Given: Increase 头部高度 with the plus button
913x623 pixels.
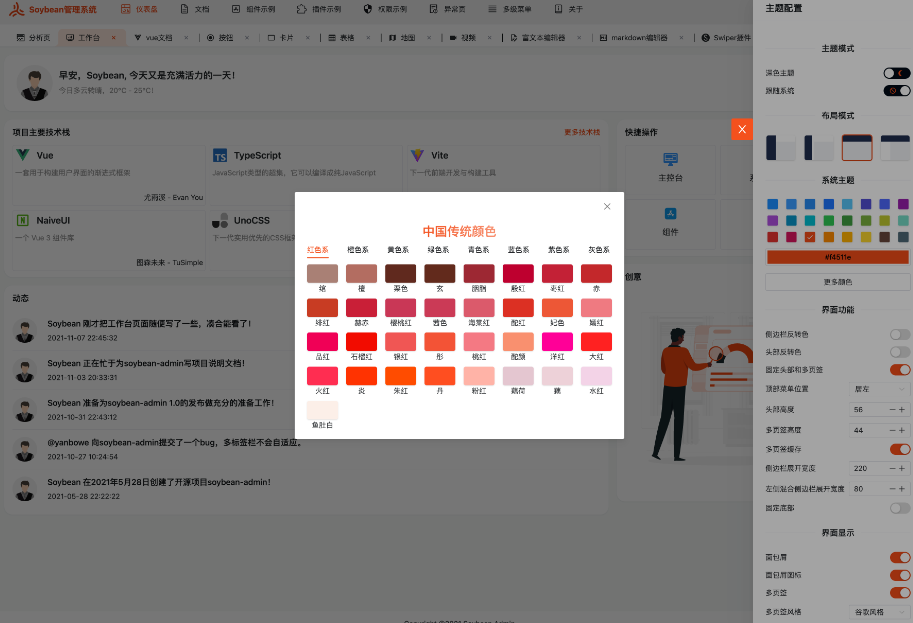Looking at the screenshot, I should pyautogui.click(x=902, y=410).
